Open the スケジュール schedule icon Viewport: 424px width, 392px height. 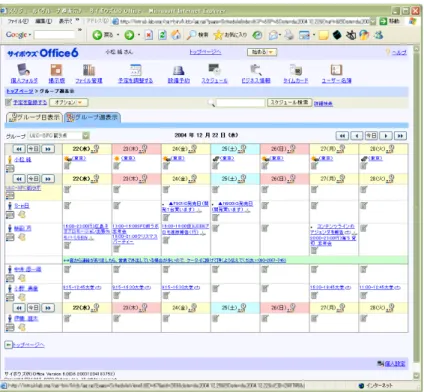[214, 70]
